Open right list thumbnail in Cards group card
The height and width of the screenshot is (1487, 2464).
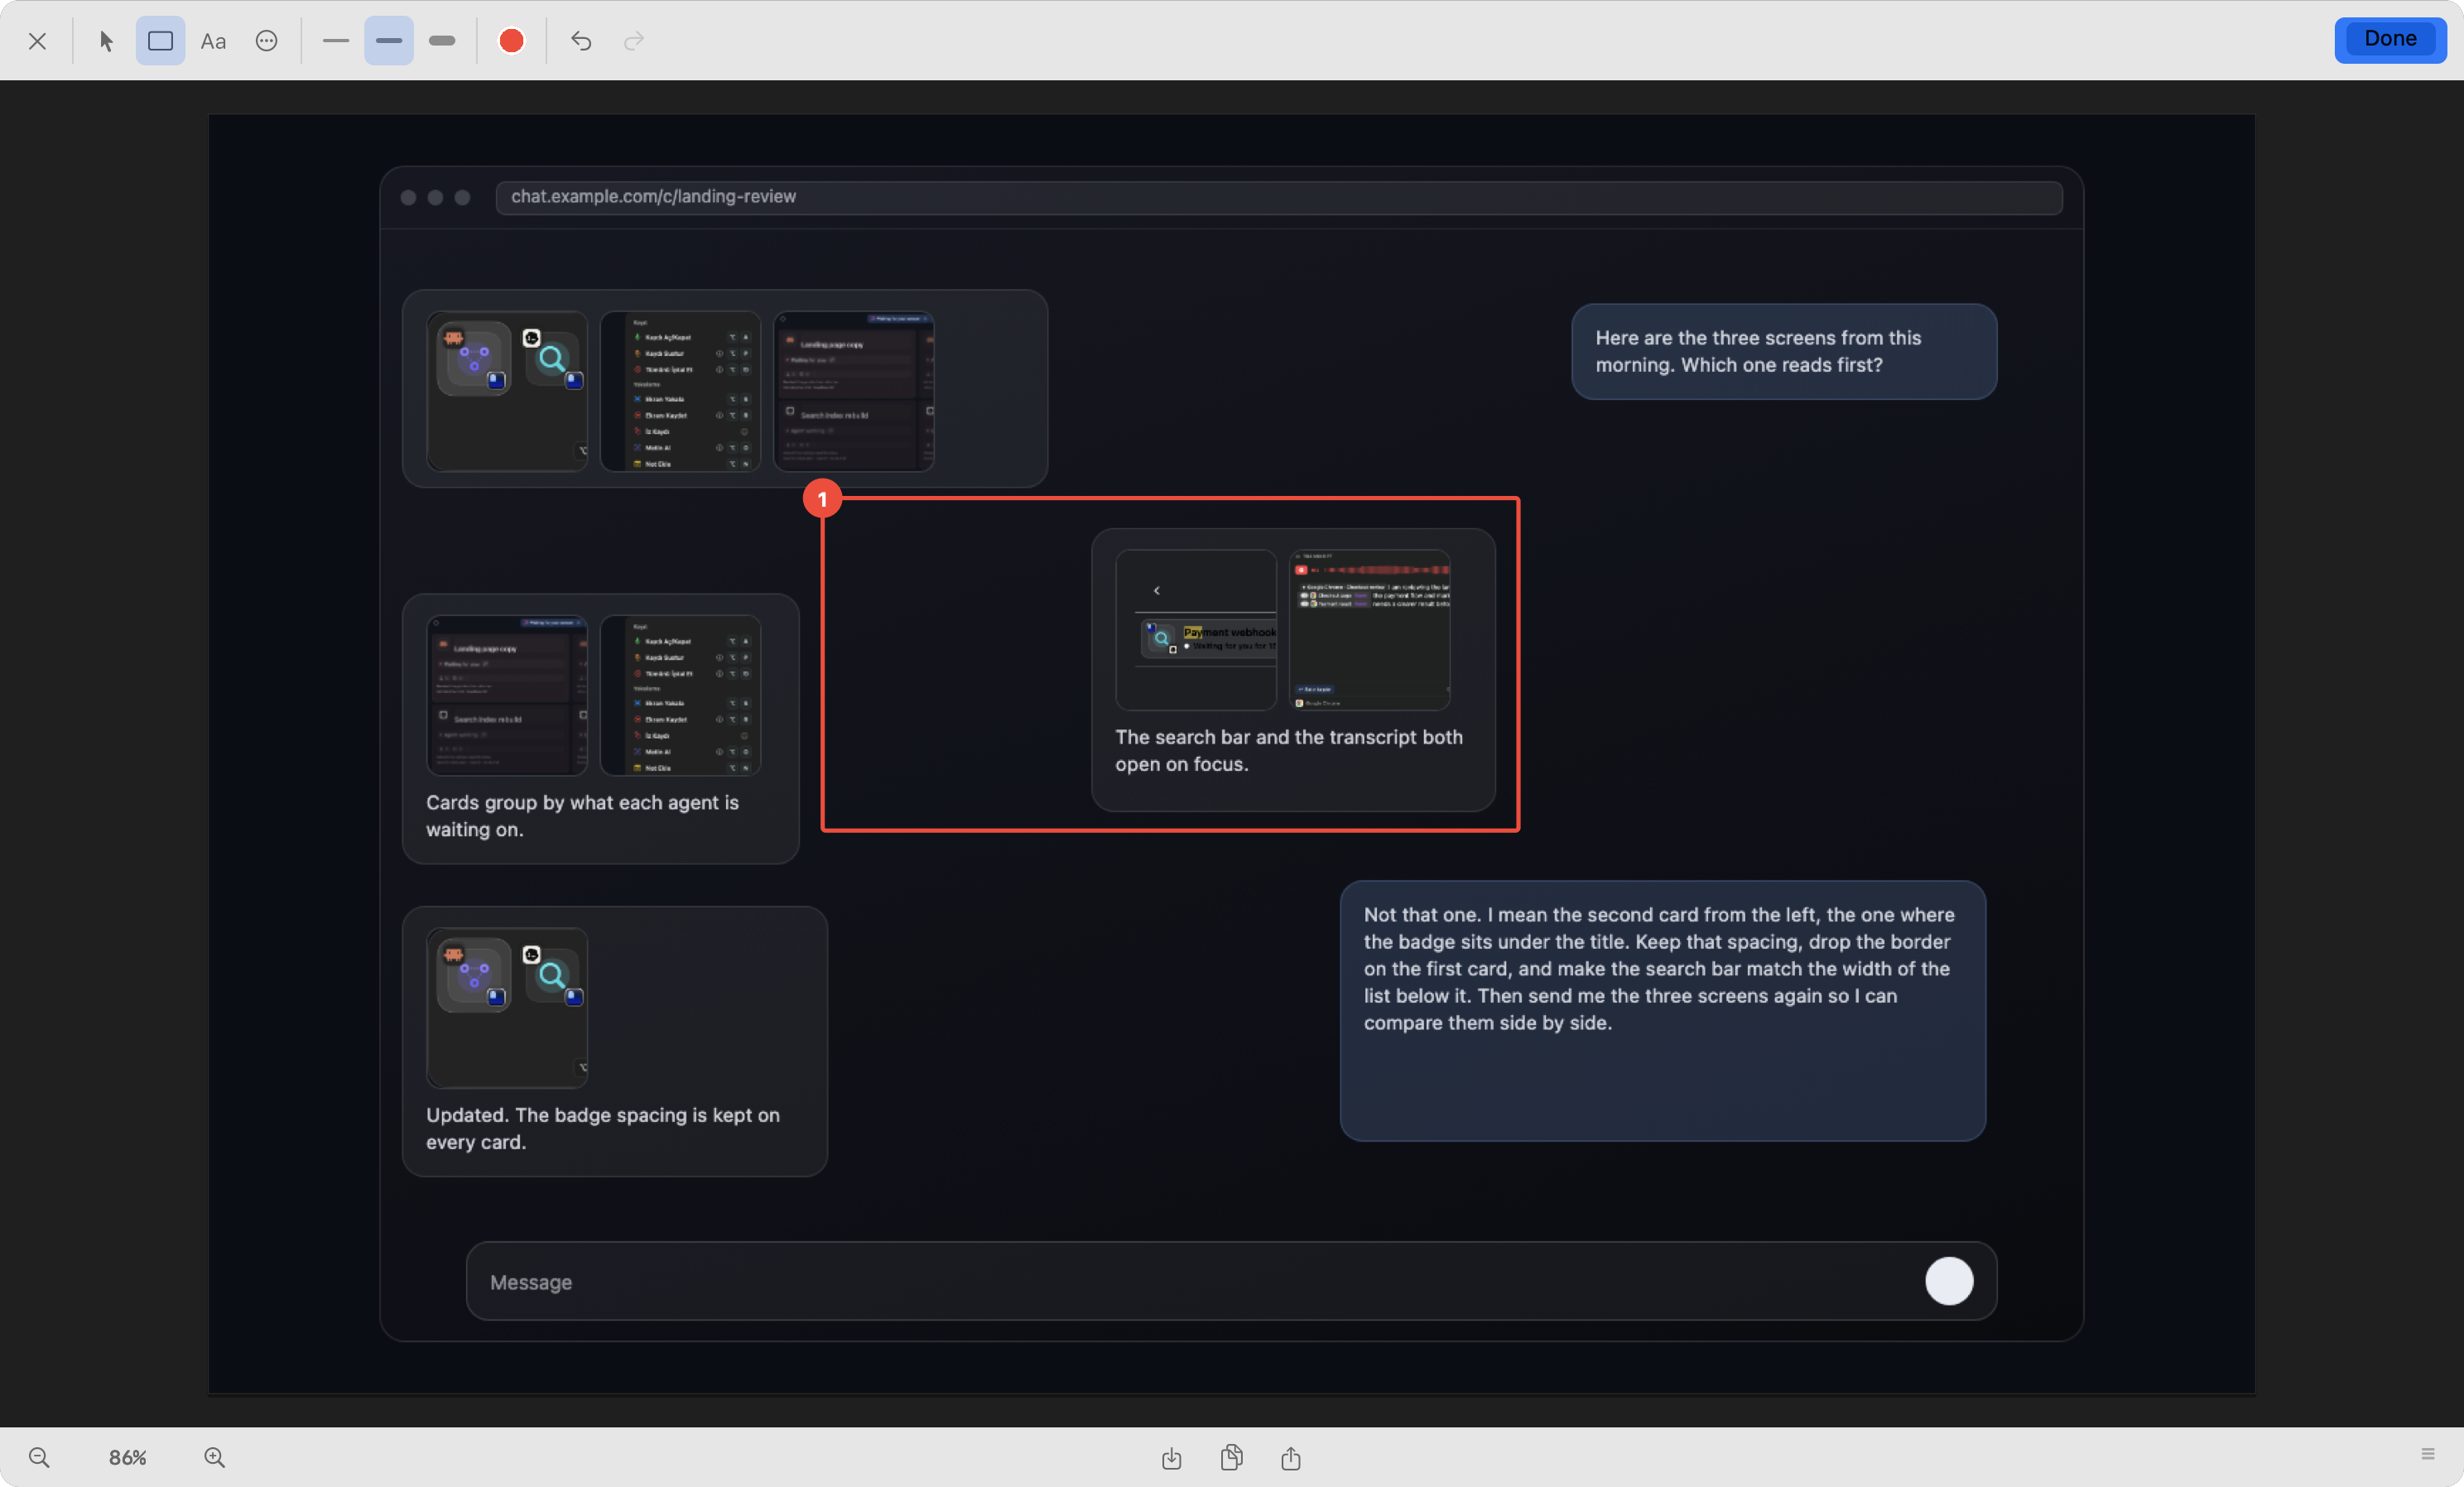coord(680,695)
